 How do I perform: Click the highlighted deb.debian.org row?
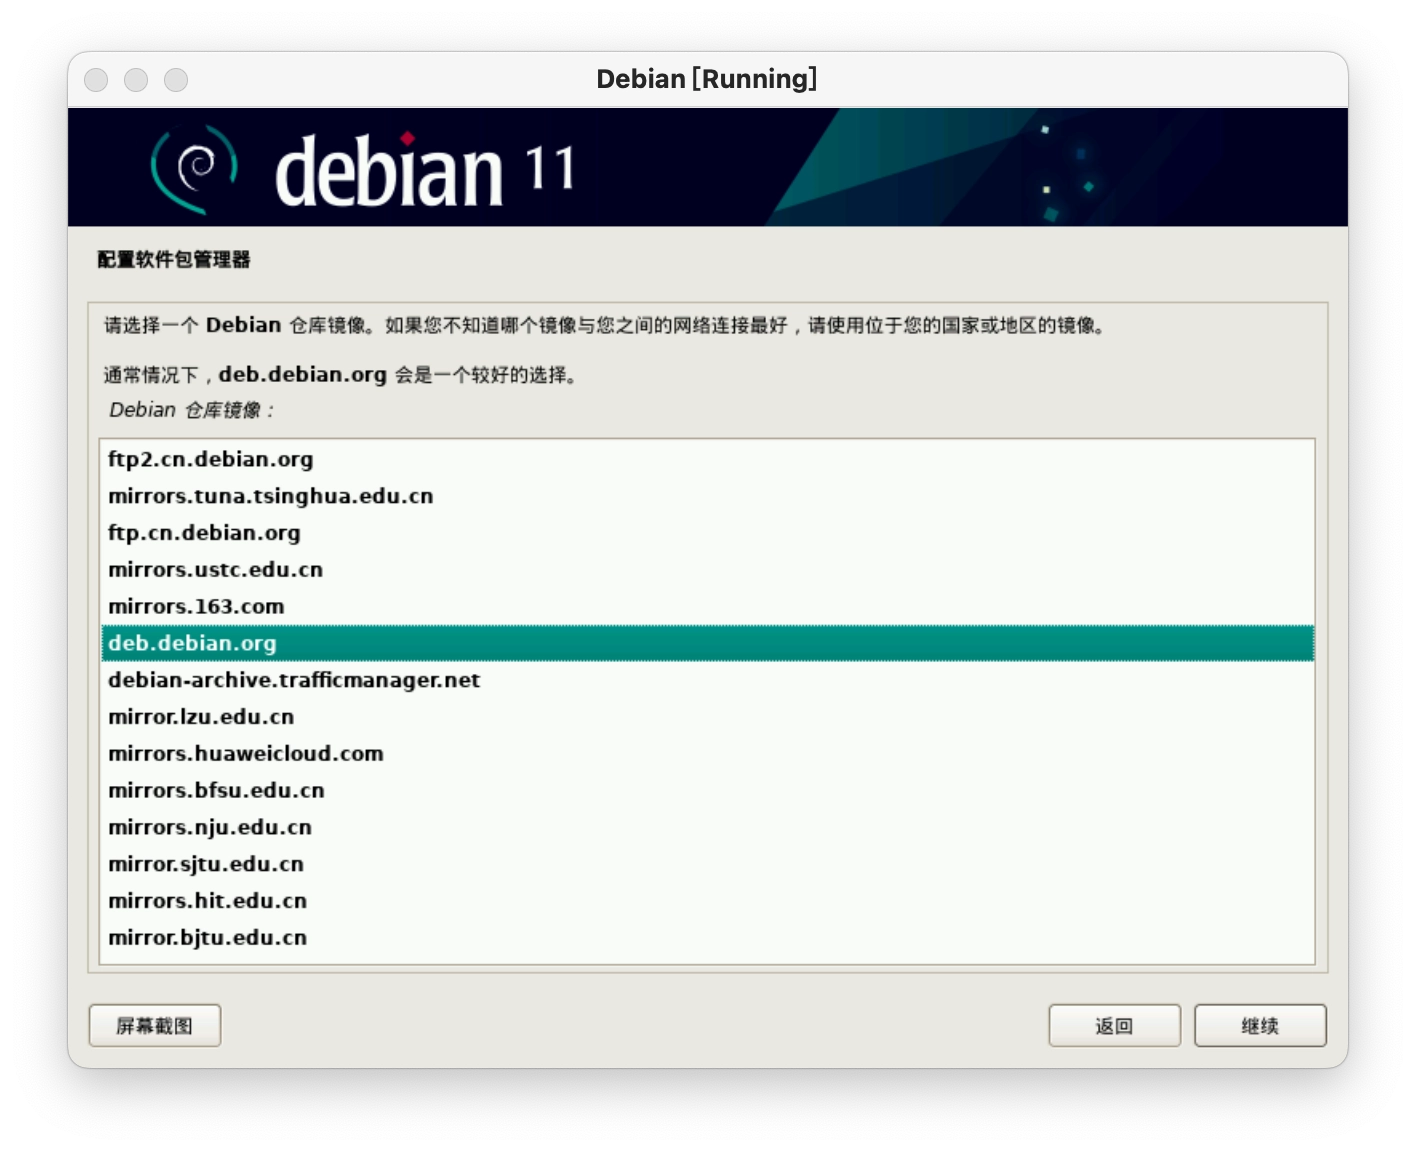[707, 643]
